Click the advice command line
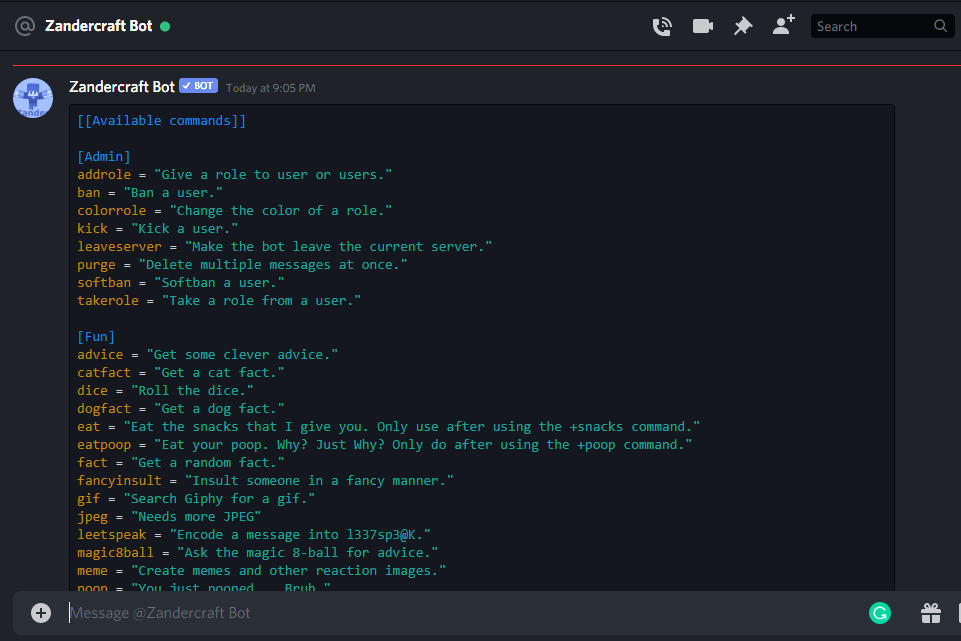Image resolution: width=961 pixels, height=641 pixels. [208, 355]
